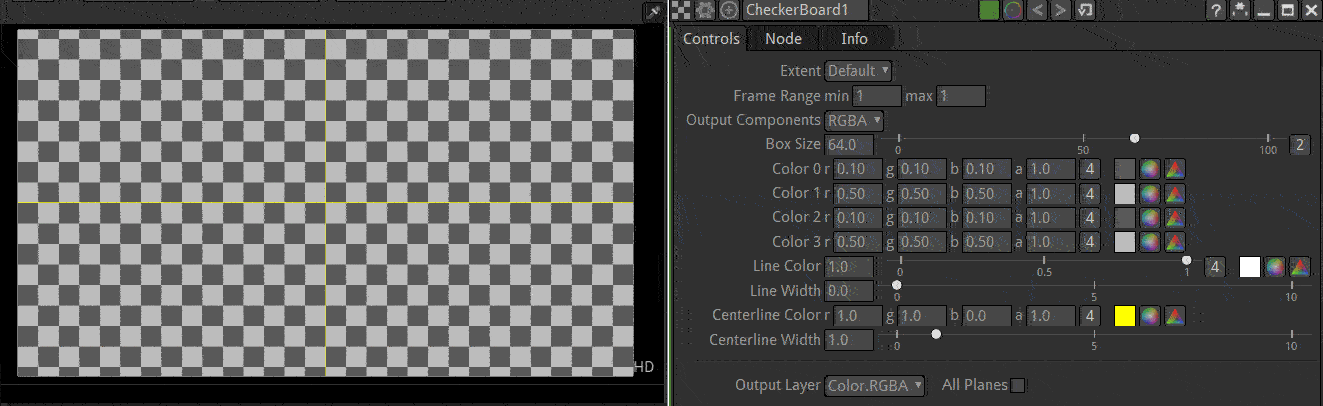Click the viewer pin icon at top right
The image size is (1323, 406).
[654, 12]
